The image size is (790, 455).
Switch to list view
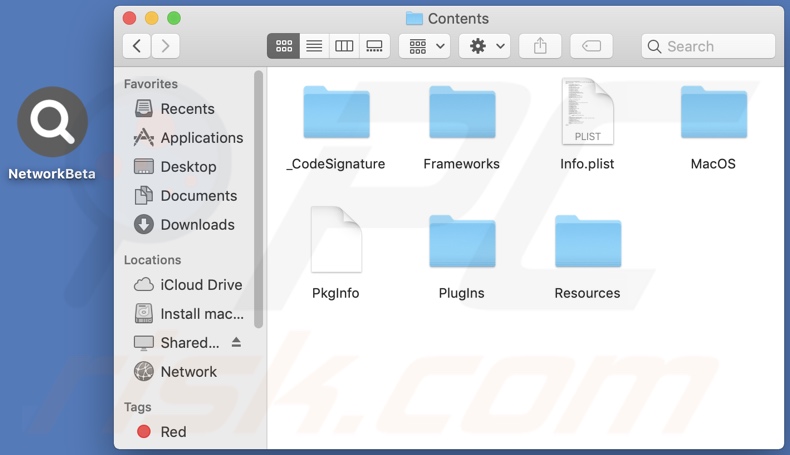coord(314,46)
